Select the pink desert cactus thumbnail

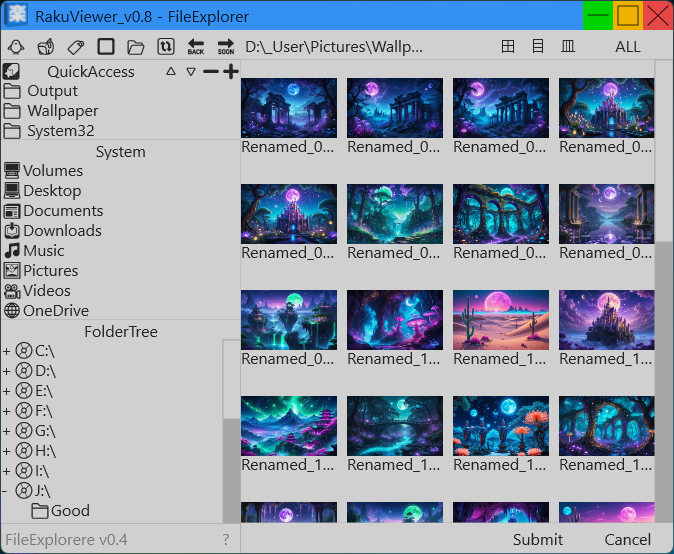(x=501, y=320)
